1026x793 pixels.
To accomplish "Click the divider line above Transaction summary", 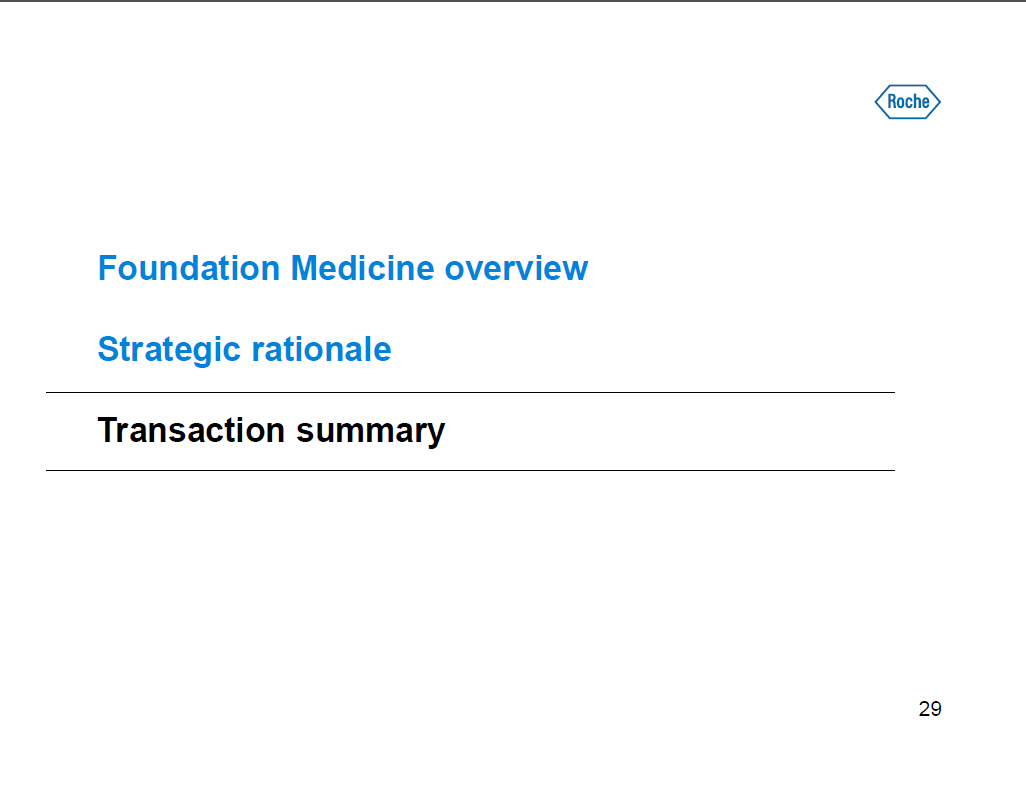I will point(470,393).
